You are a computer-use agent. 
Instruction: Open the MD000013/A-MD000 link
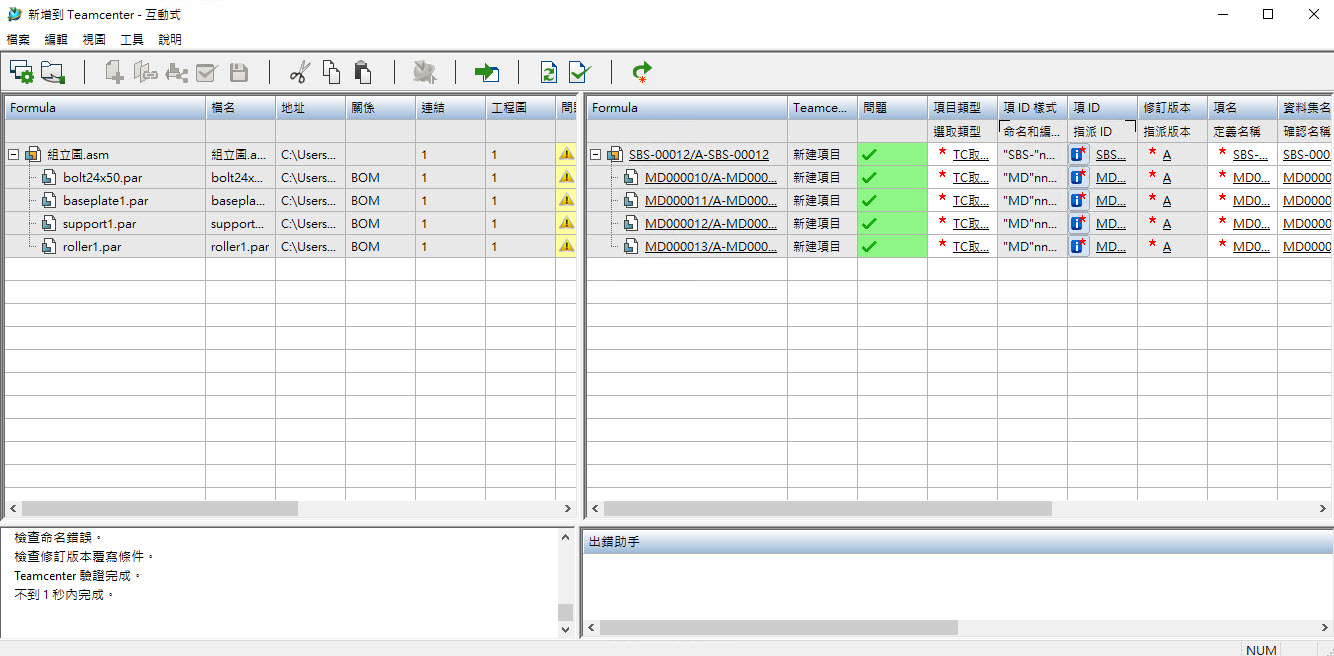(x=711, y=247)
